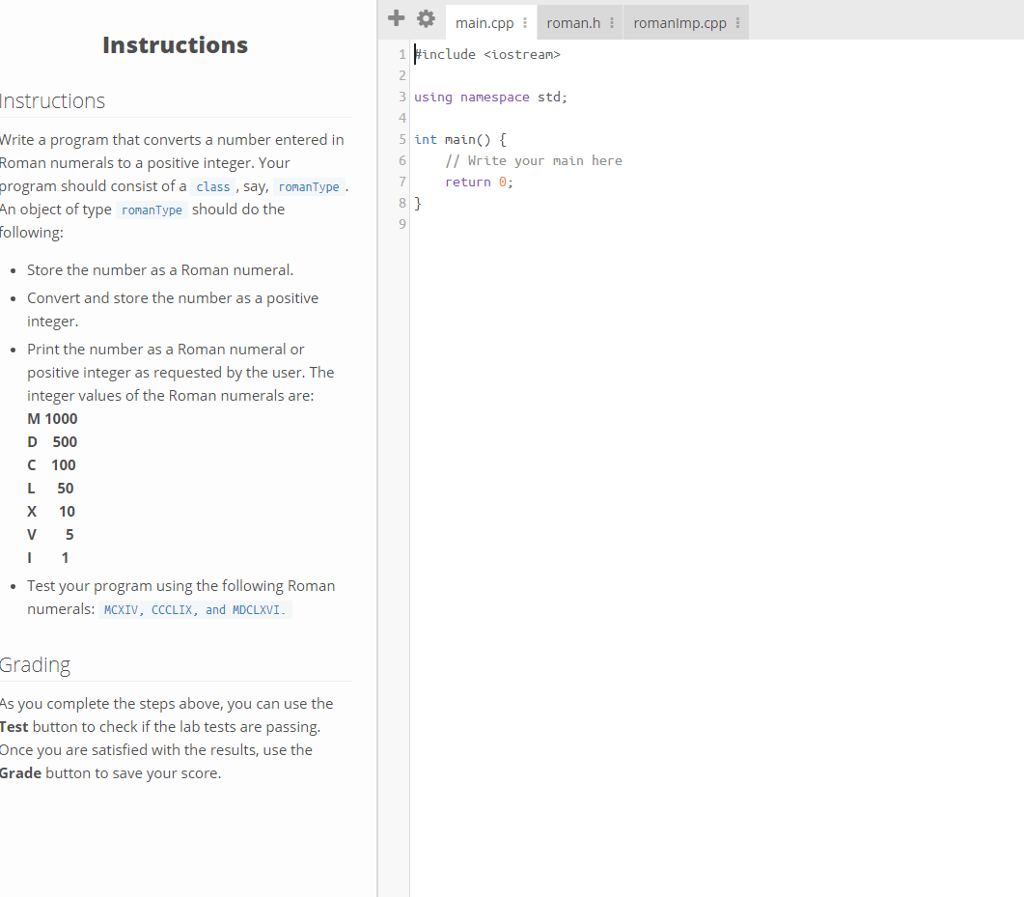Place cursor on the return 0; line
The width and height of the screenshot is (1024, 897).
pyautogui.click(x=478, y=181)
